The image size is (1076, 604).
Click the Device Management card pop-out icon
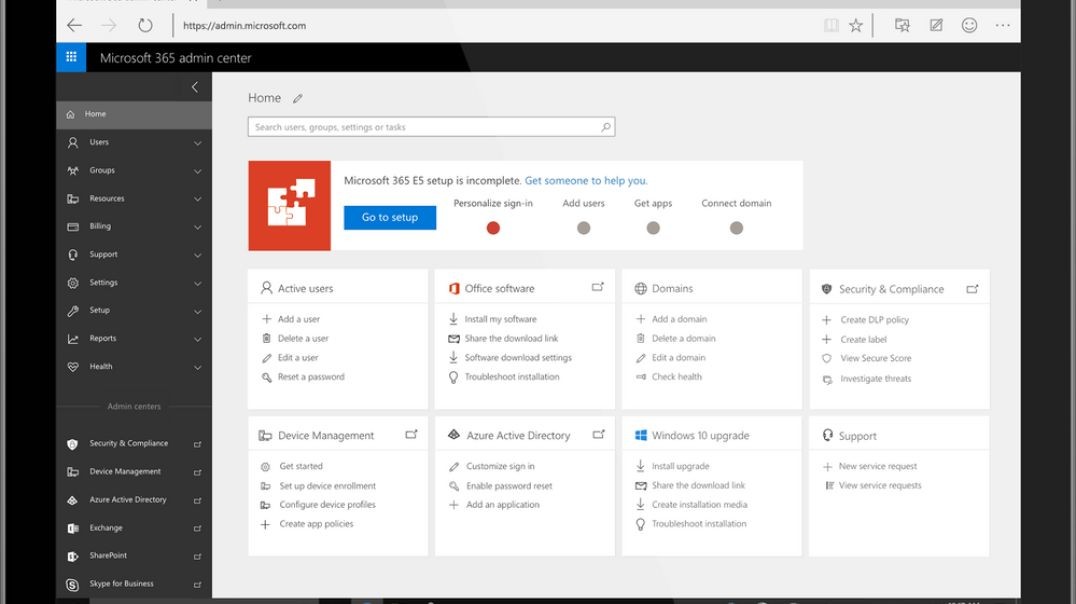[x=411, y=435]
